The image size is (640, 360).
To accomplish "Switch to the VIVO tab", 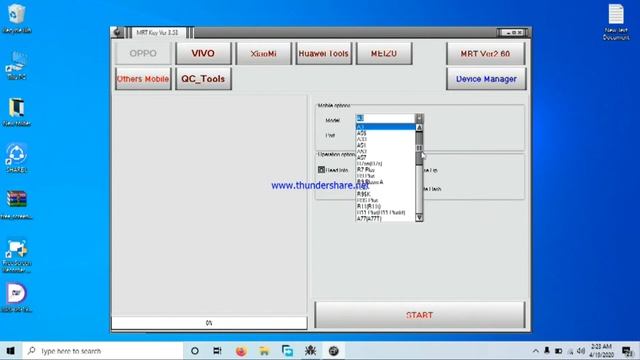I will [x=203, y=53].
